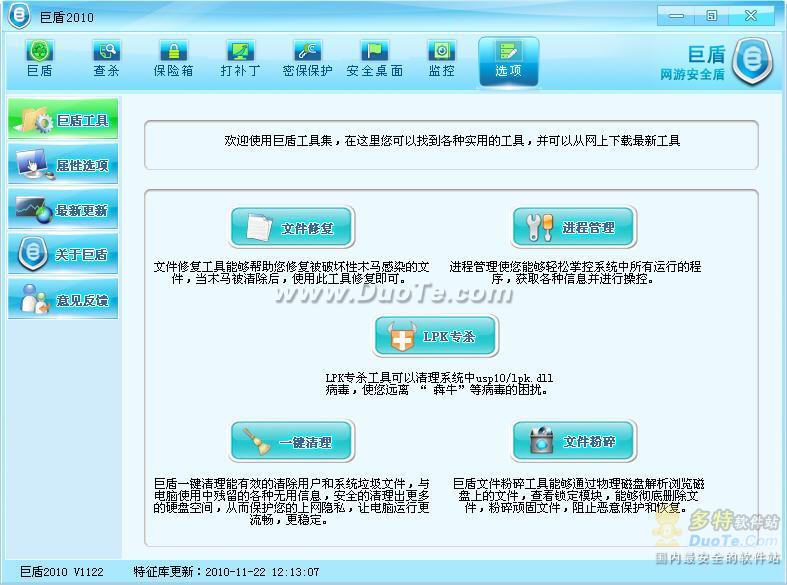Image resolution: width=787 pixels, height=585 pixels.
Task: Click the 一键清理 description text
Action: tap(291, 501)
